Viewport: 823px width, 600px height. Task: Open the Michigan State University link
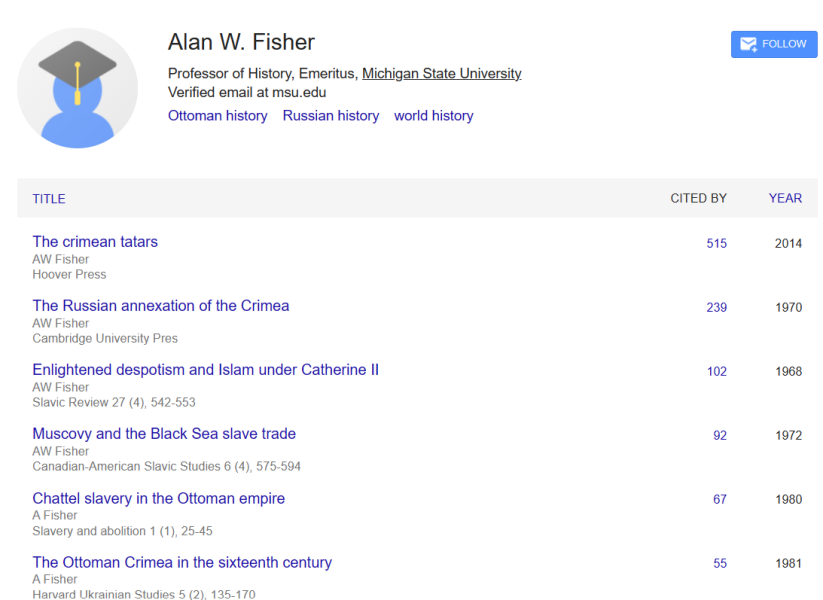(x=441, y=73)
